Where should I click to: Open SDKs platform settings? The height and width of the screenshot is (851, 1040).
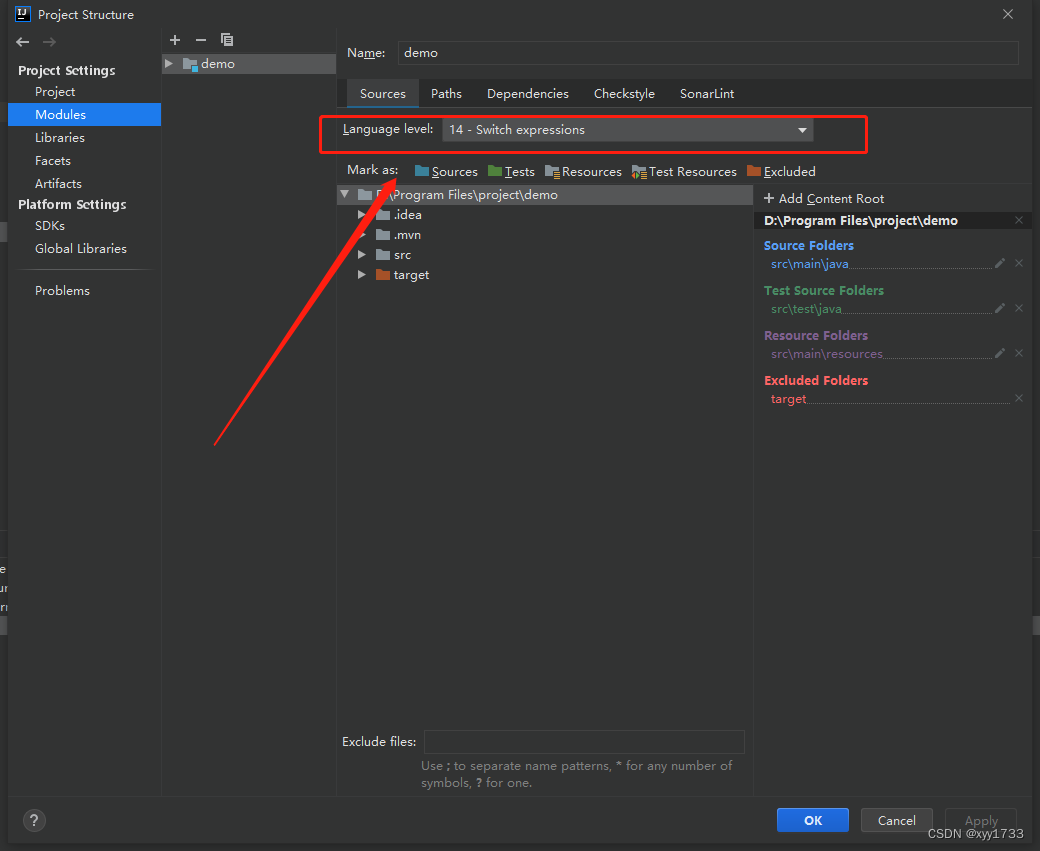50,226
